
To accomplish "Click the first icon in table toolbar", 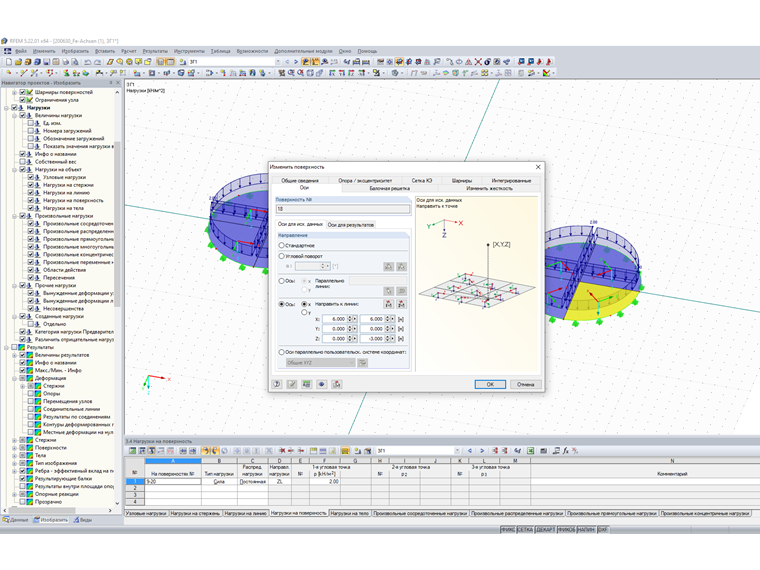I will (x=132, y=451).
